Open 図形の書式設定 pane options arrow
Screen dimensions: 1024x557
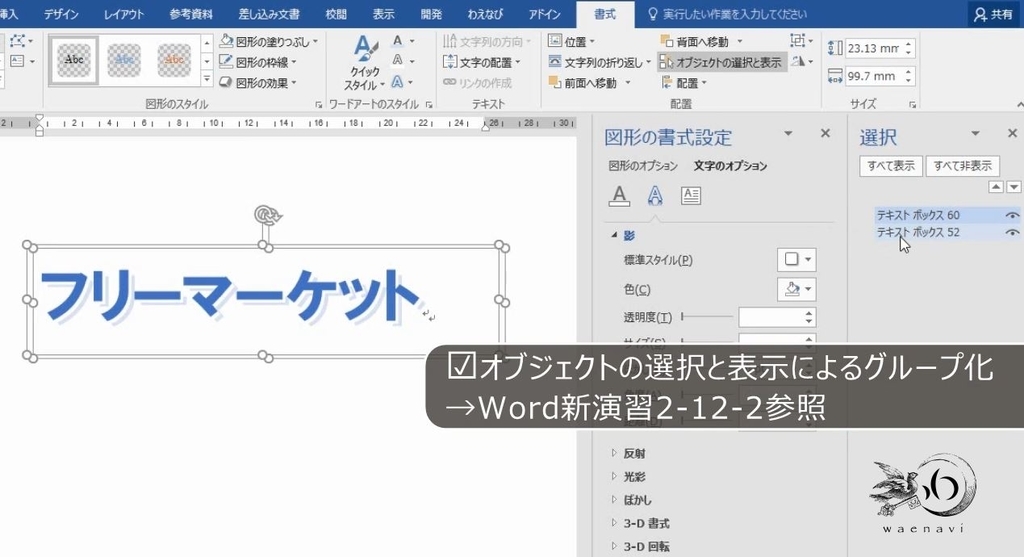(788, 134)
